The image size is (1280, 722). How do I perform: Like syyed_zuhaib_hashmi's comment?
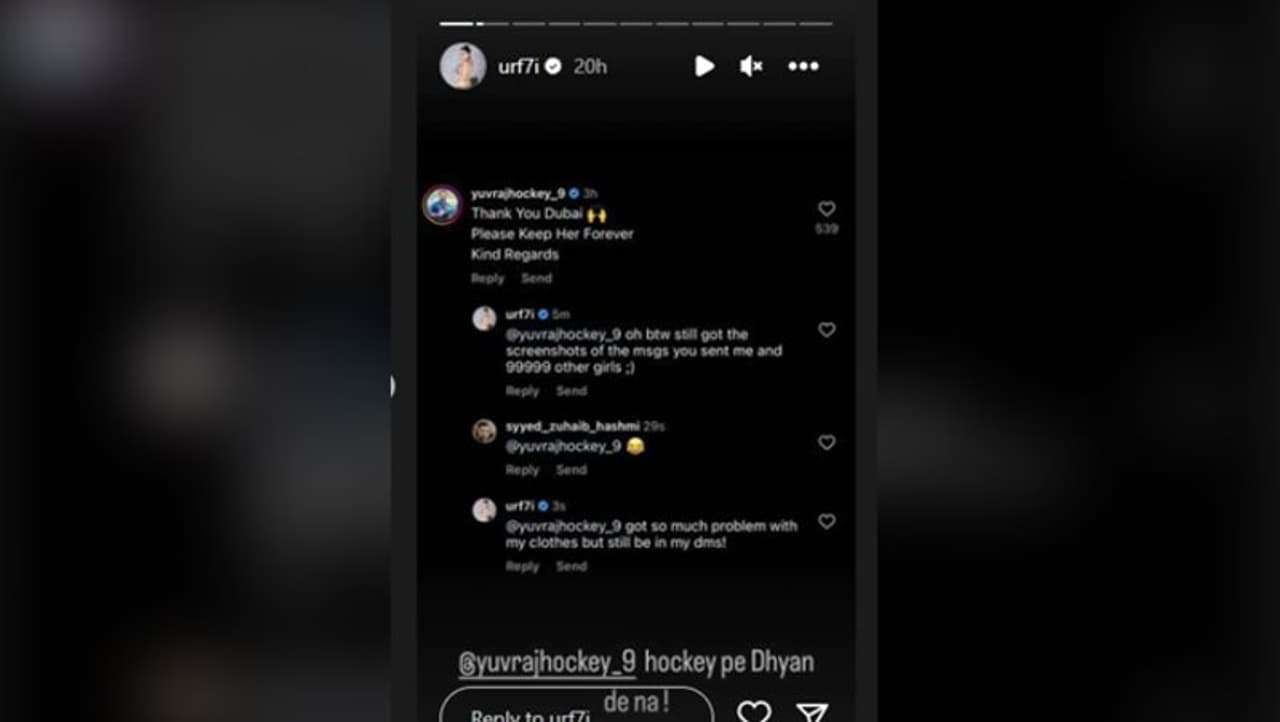pos(826,442)
